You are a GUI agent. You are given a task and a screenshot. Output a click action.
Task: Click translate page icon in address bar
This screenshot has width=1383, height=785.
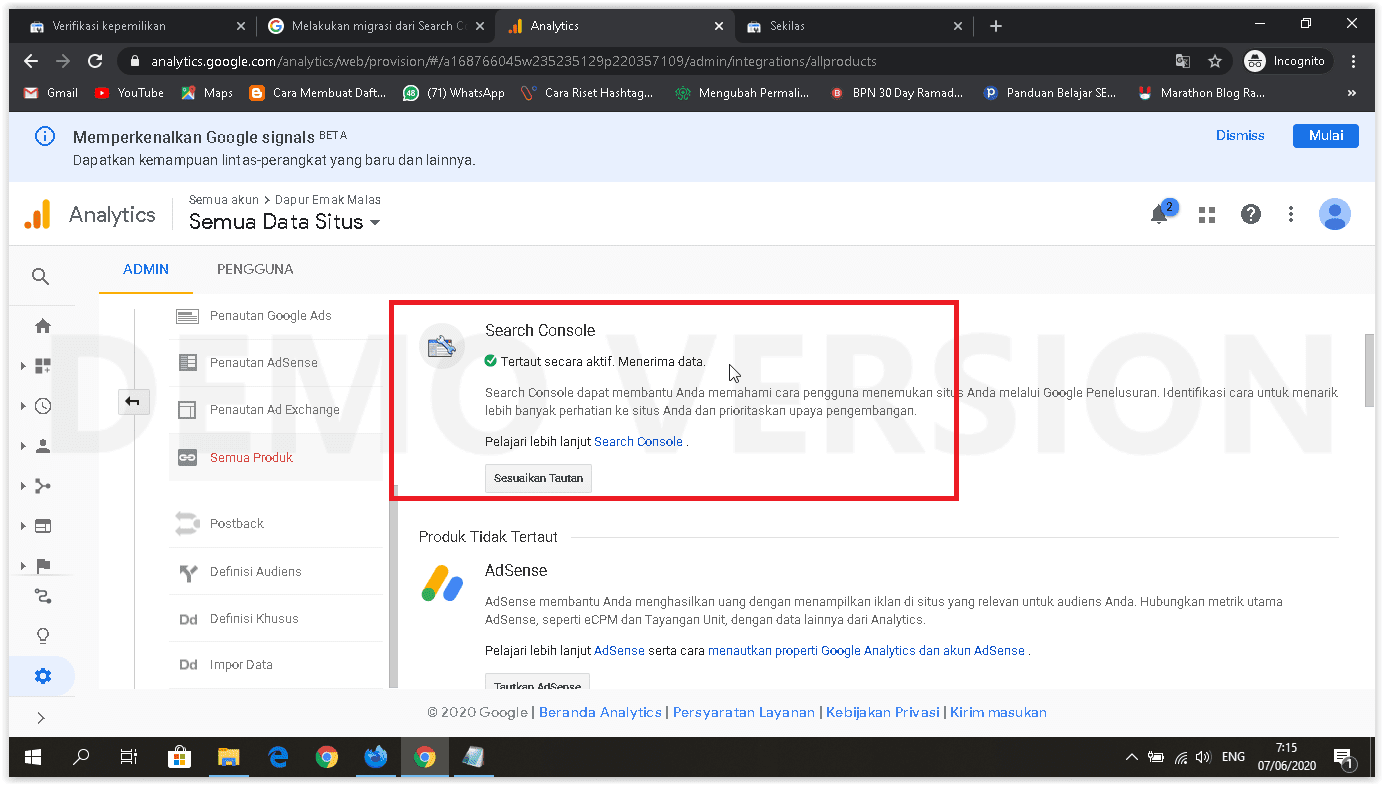[x=1183, y=61]
